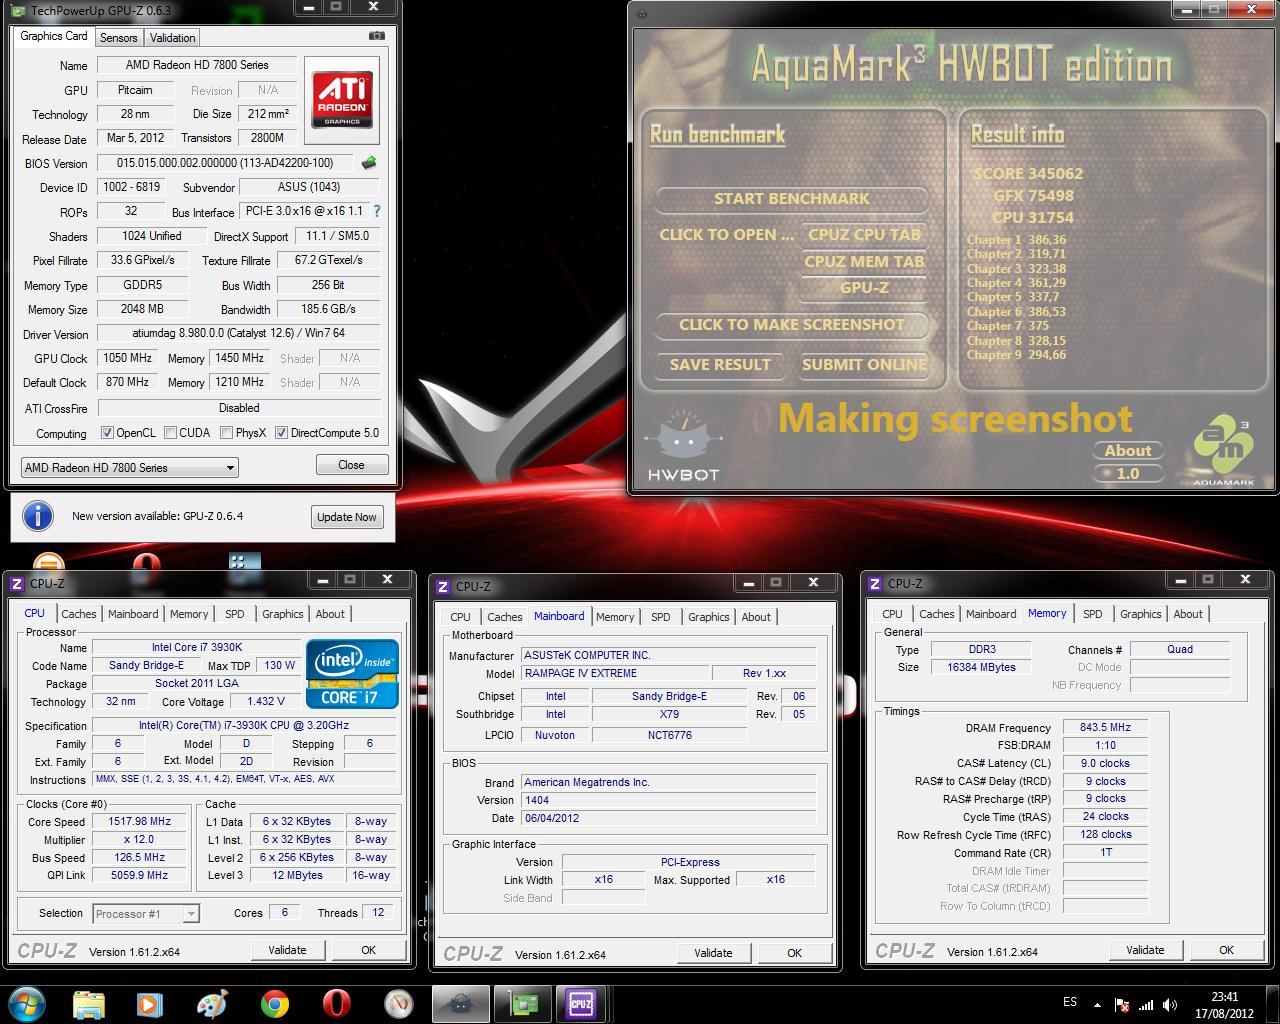Open the AMD Radeon HD 7800 Series dropdown

129,468
